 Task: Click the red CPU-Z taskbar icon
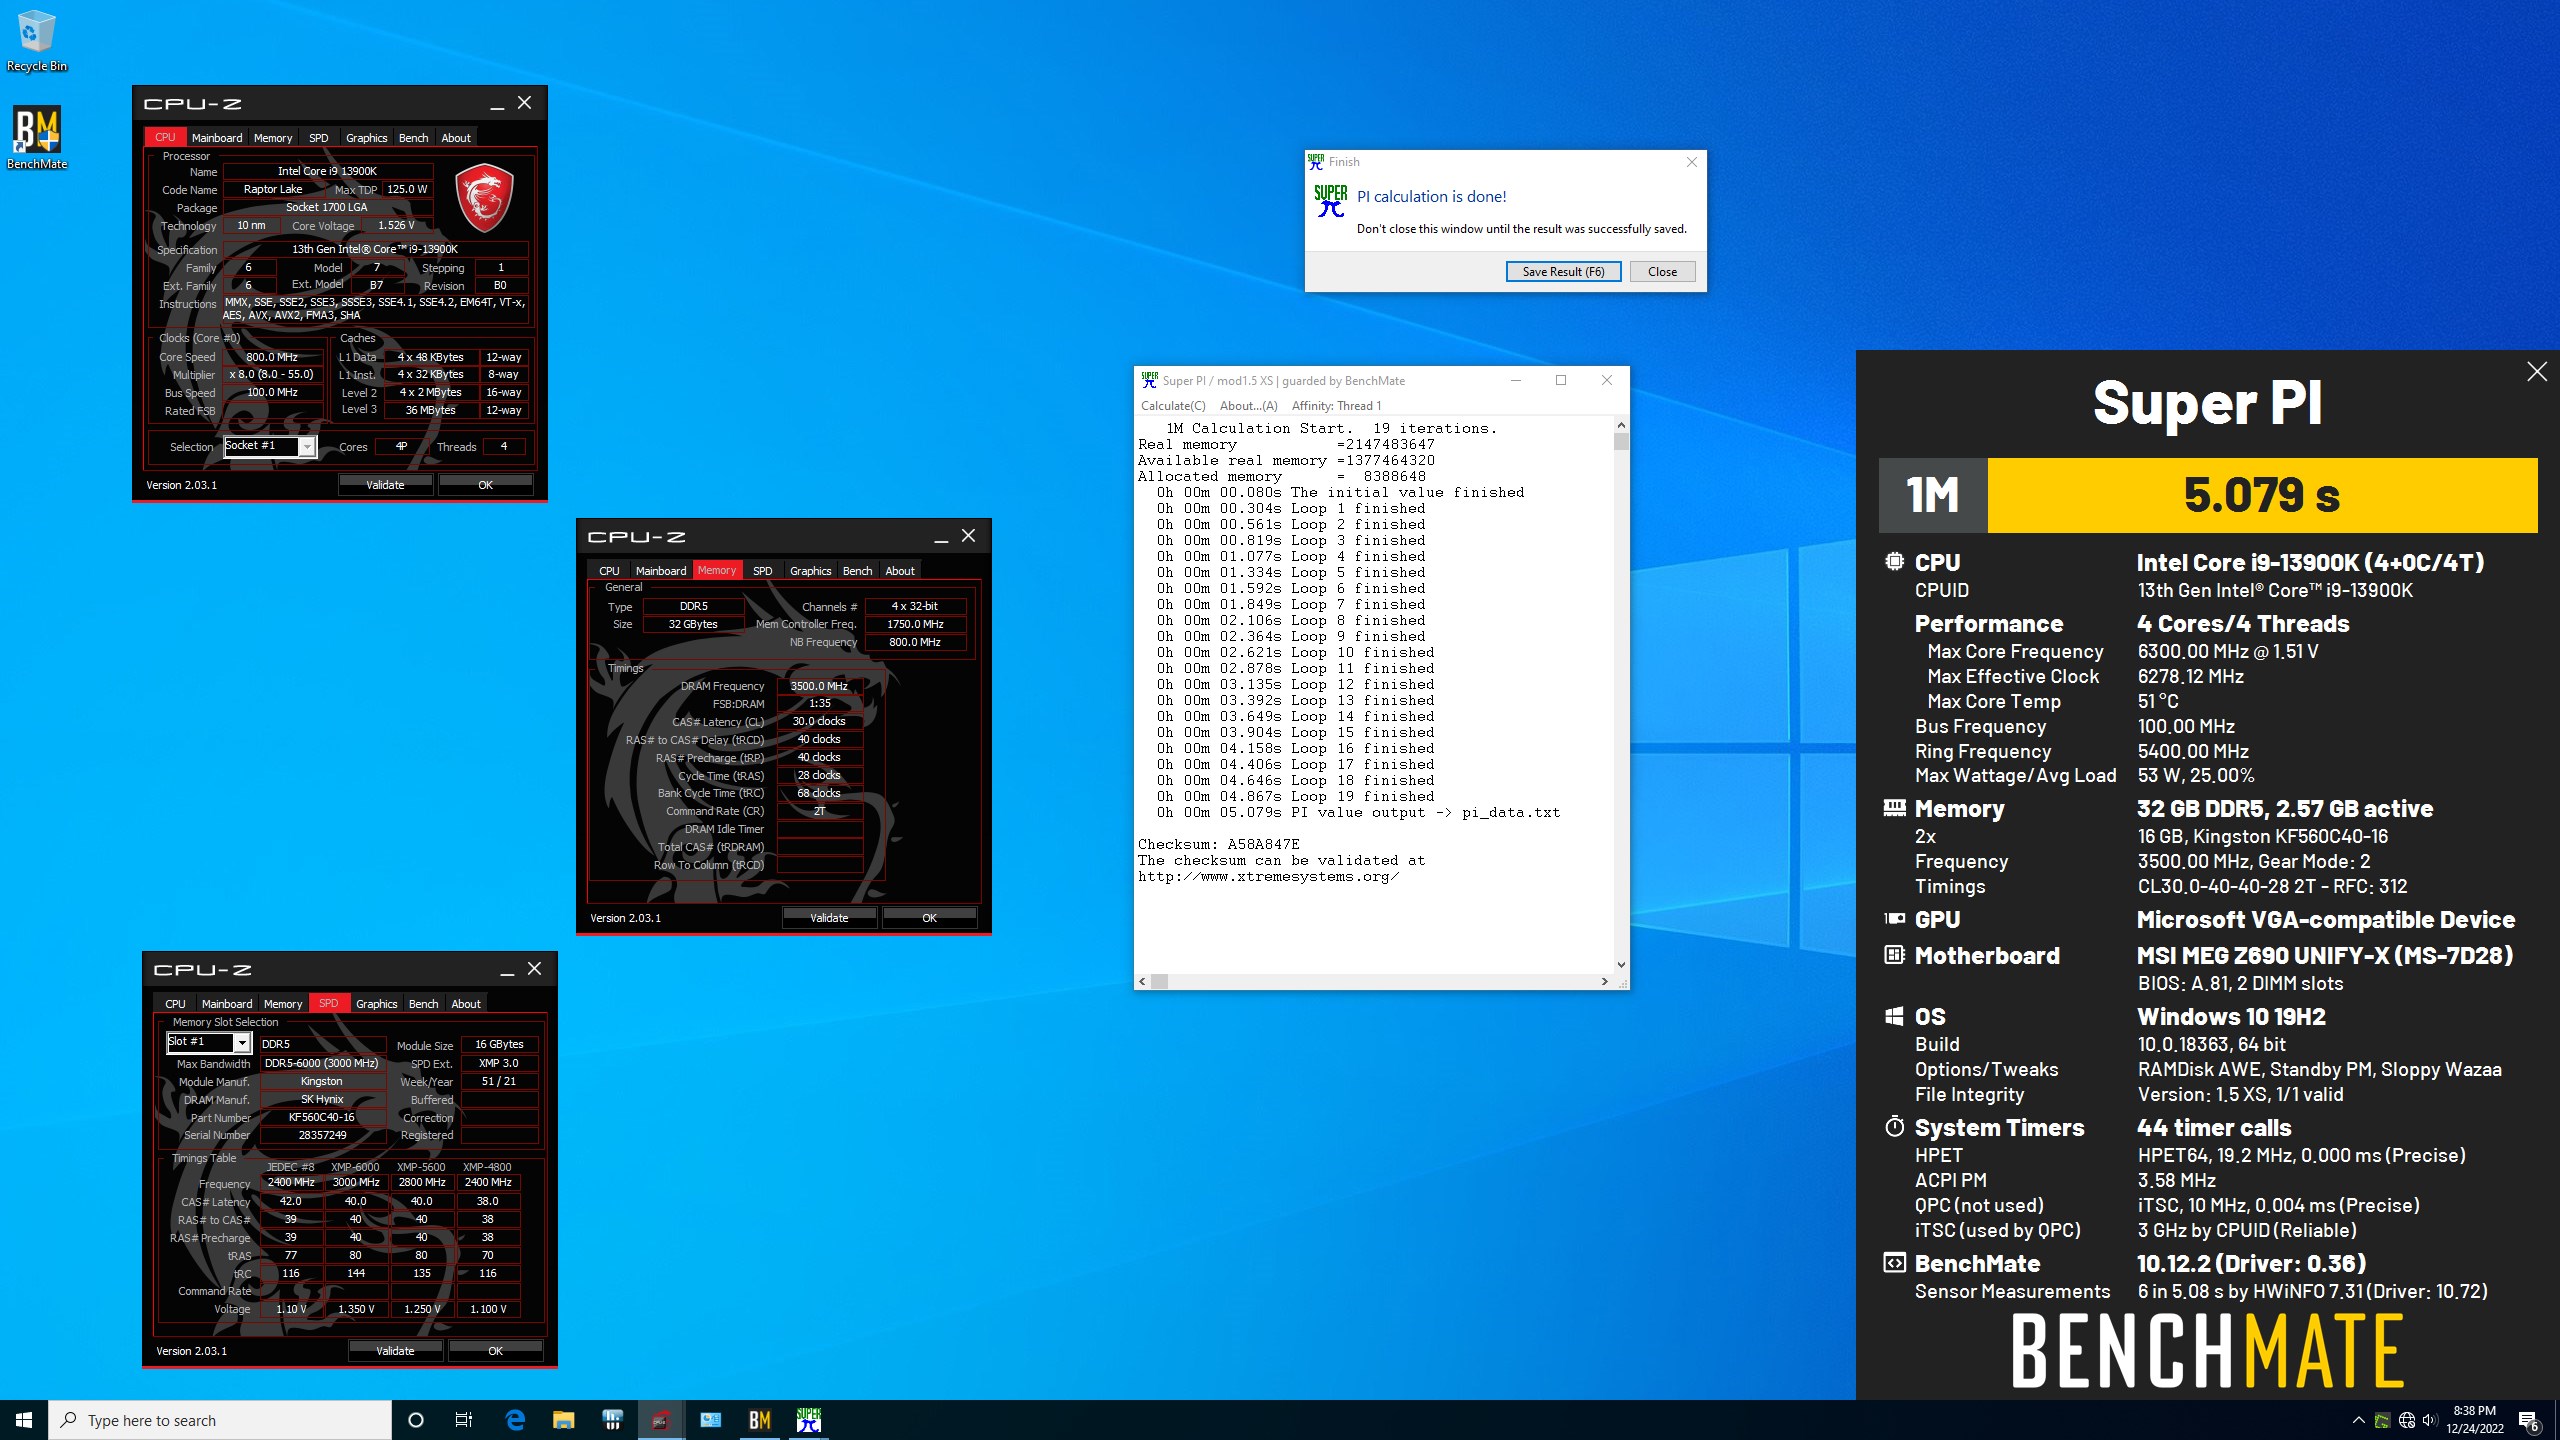coord(661,1420)
